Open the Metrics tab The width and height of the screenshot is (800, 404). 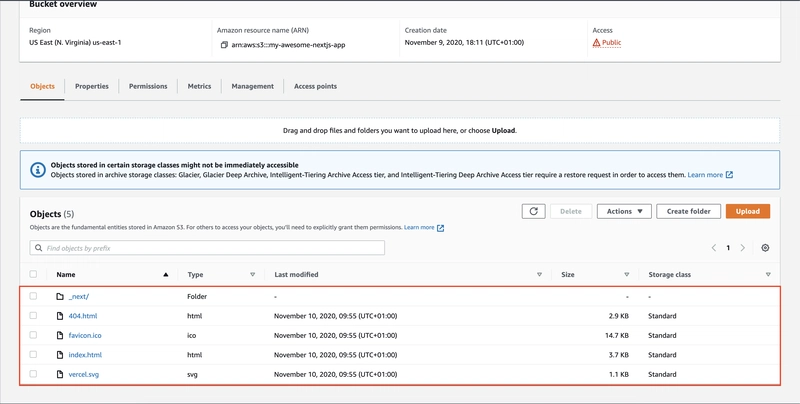click(199, 86)
